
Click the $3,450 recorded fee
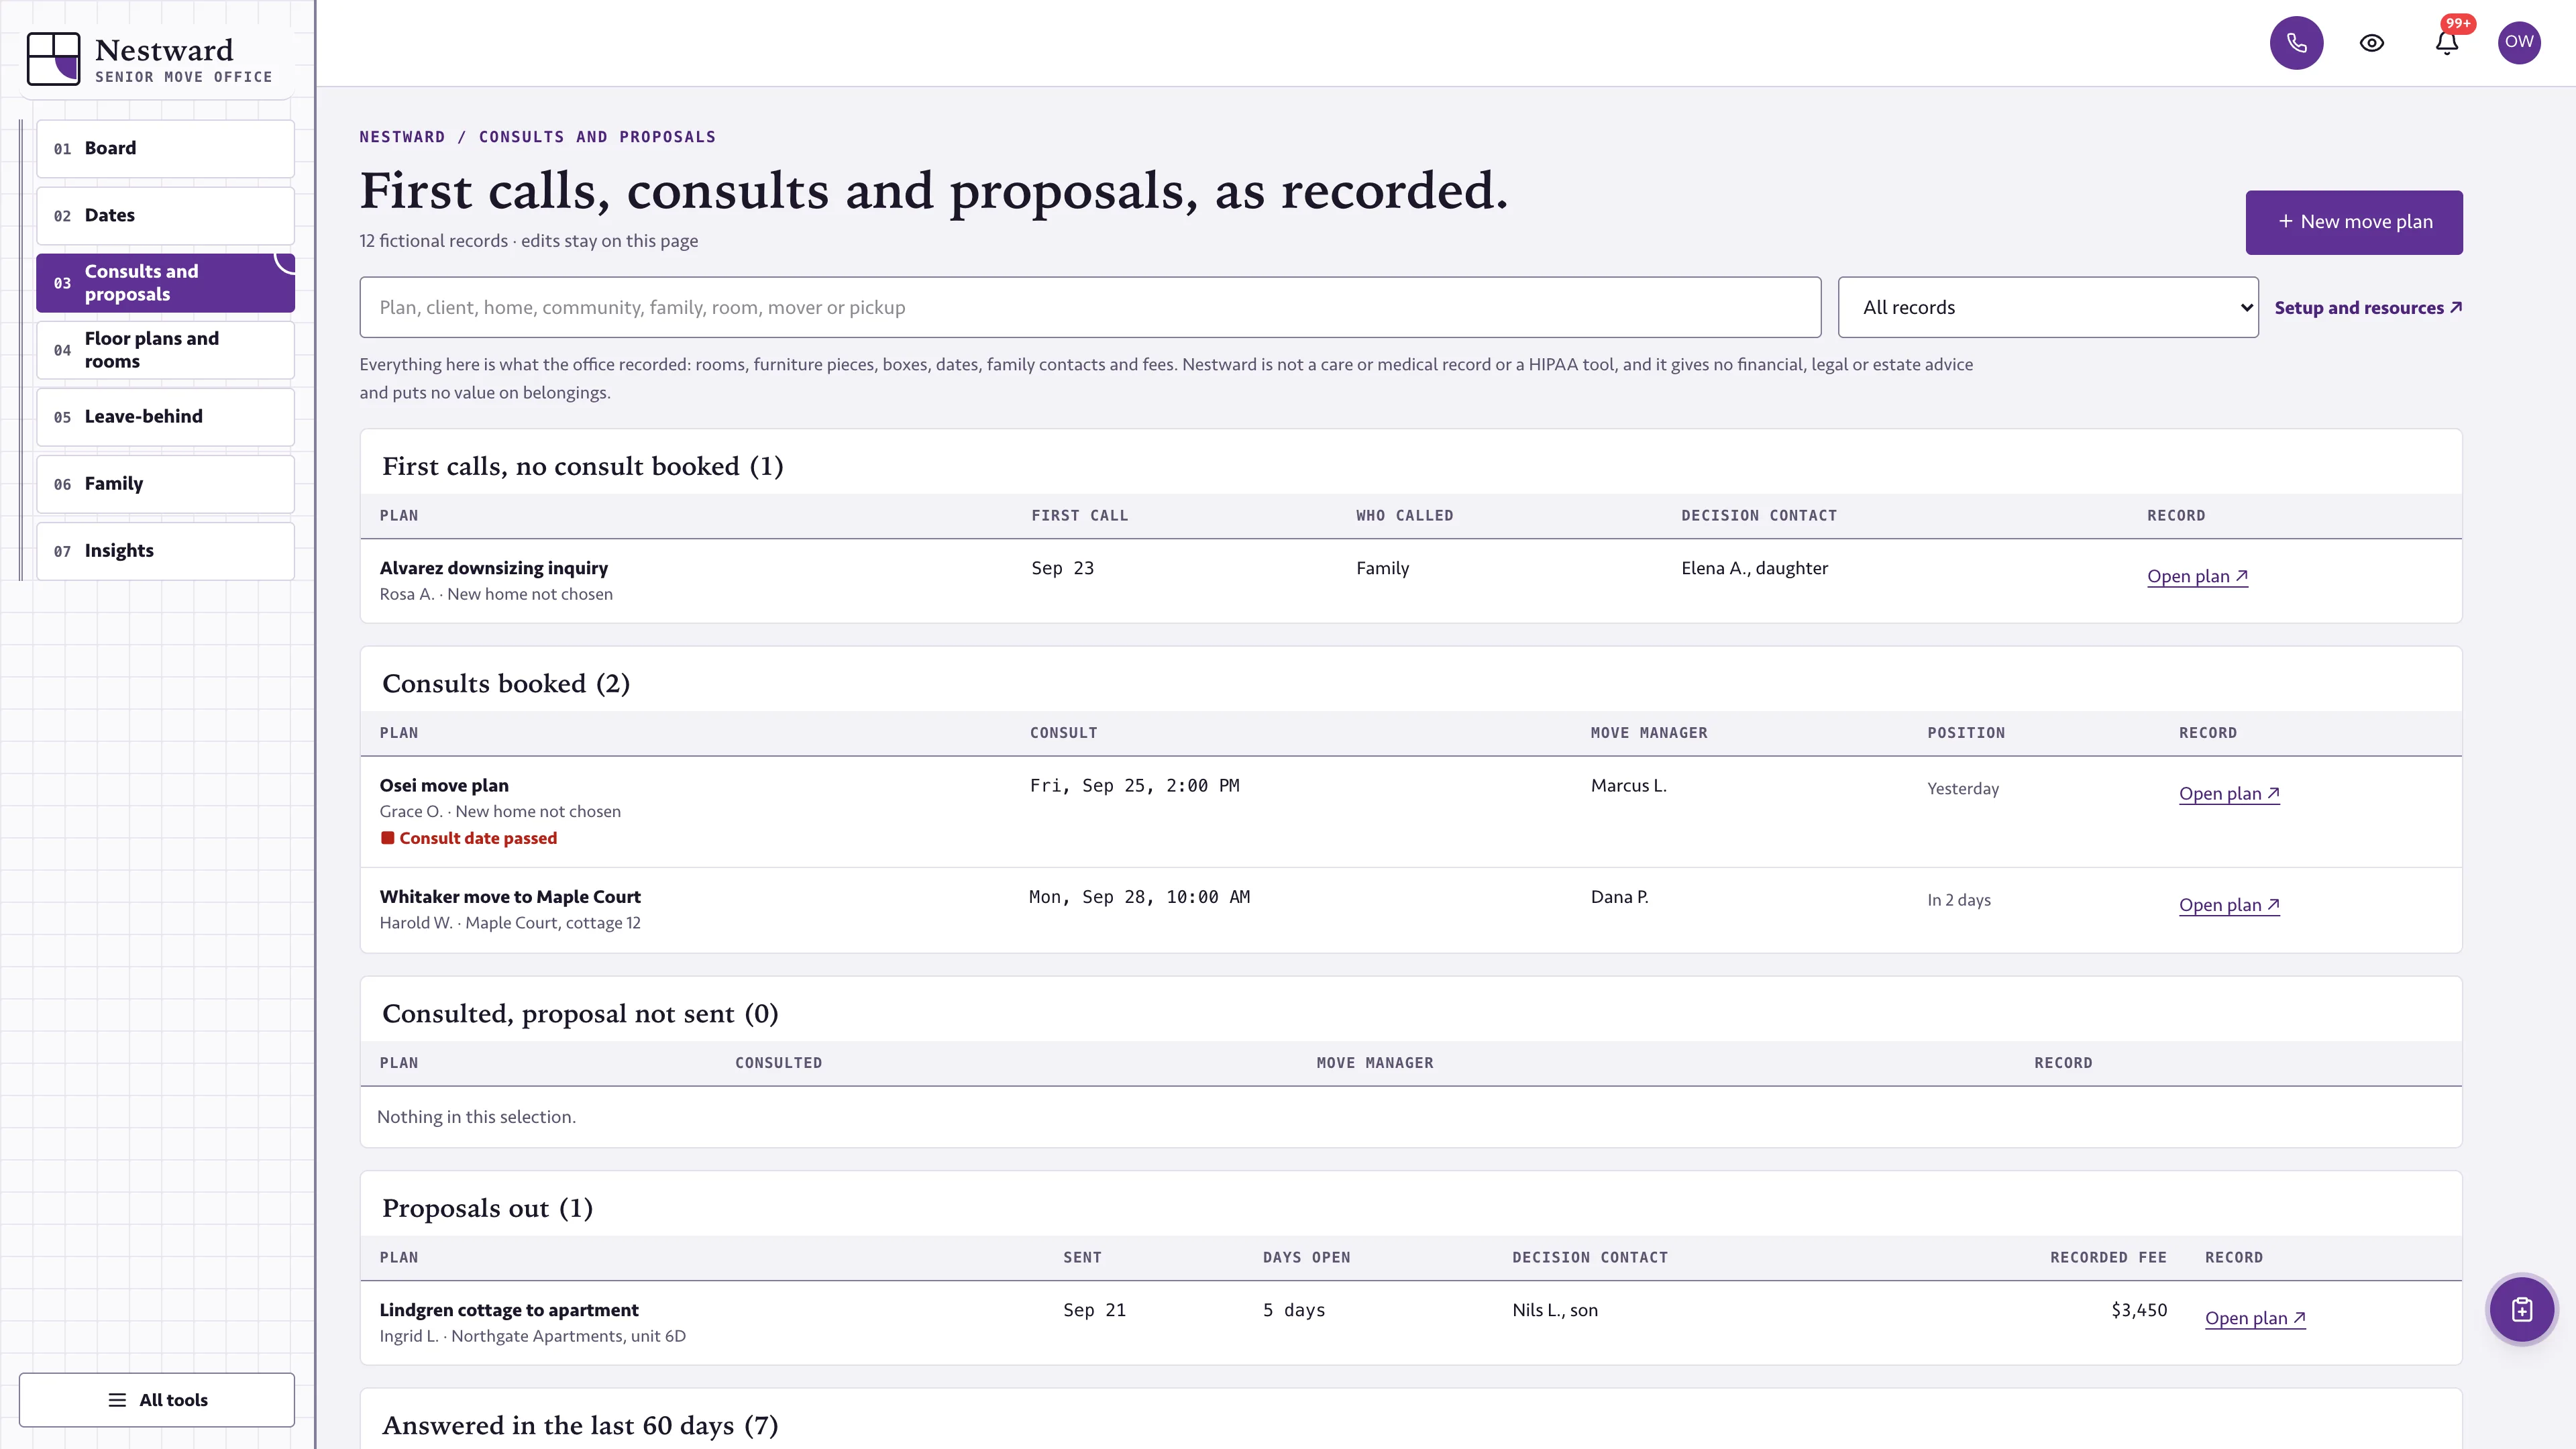2139,1310
